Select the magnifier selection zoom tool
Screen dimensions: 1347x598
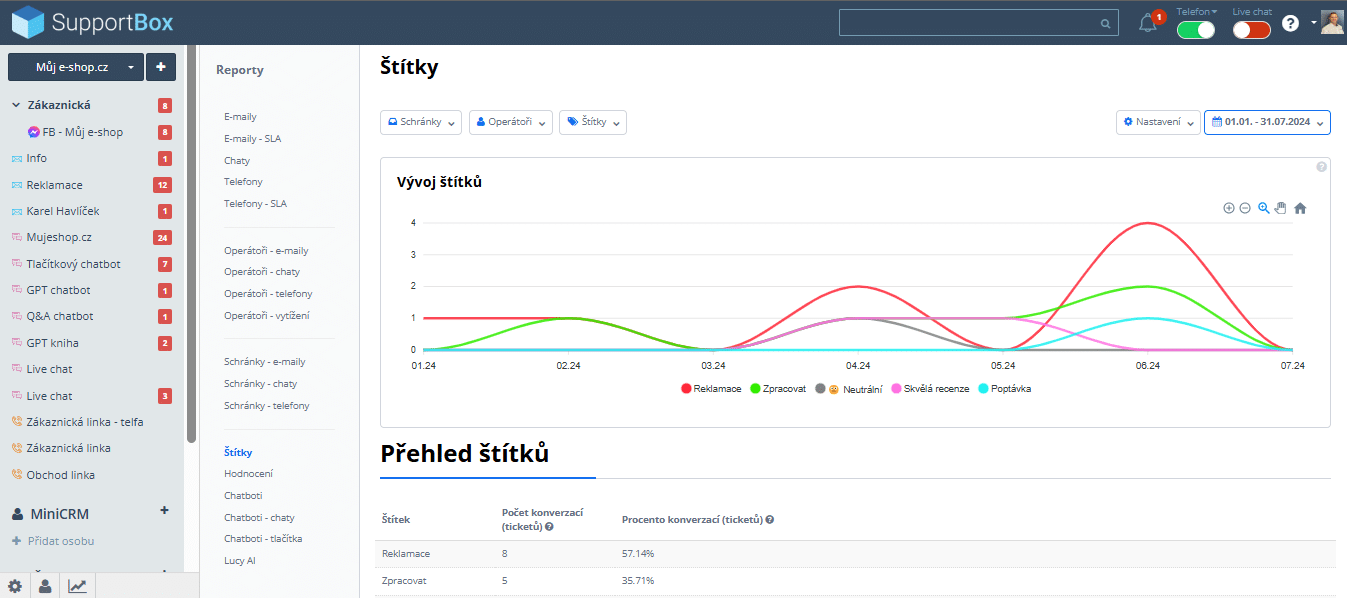pos(1264,208)
